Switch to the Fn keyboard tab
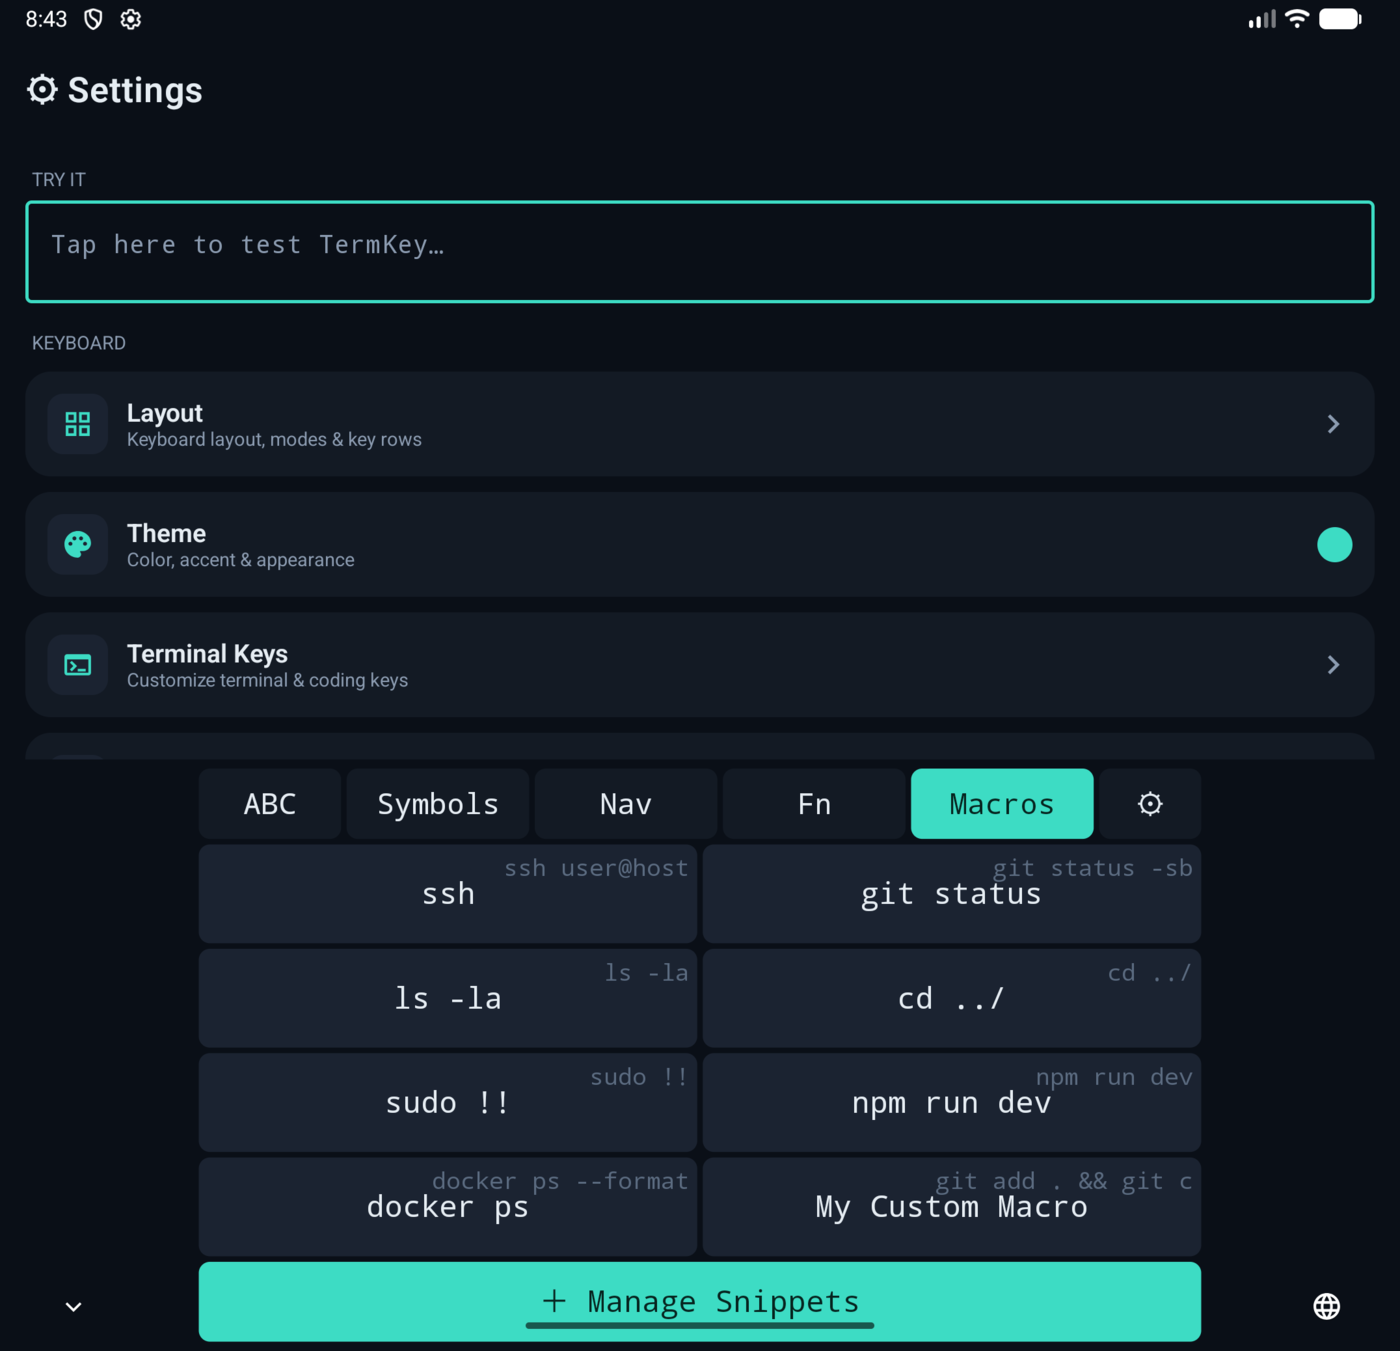Viewport: 1400px width, 1351px height. click(814, 804)
